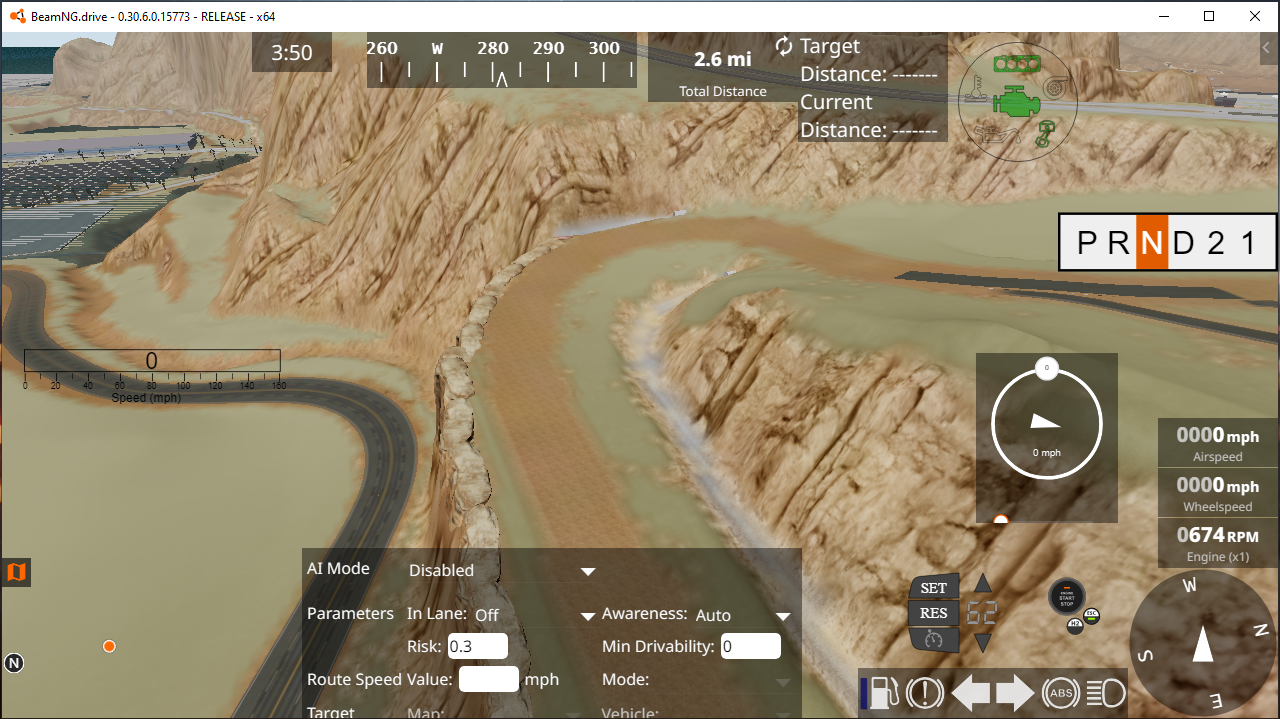
Task: Open the In Lane Off dropdown
Action: (535, 615)
